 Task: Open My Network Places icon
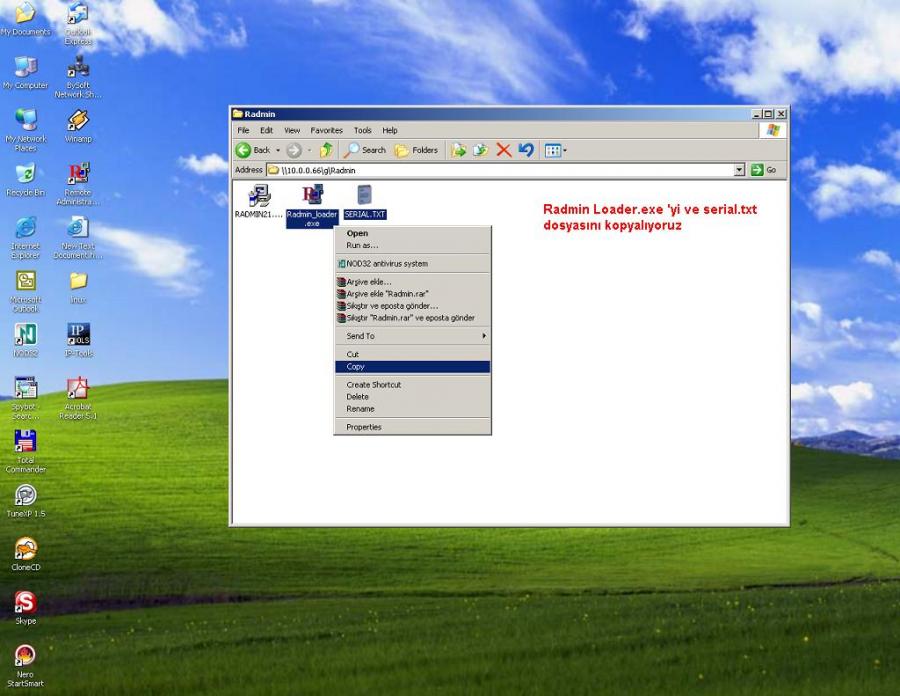coord(25,129)
